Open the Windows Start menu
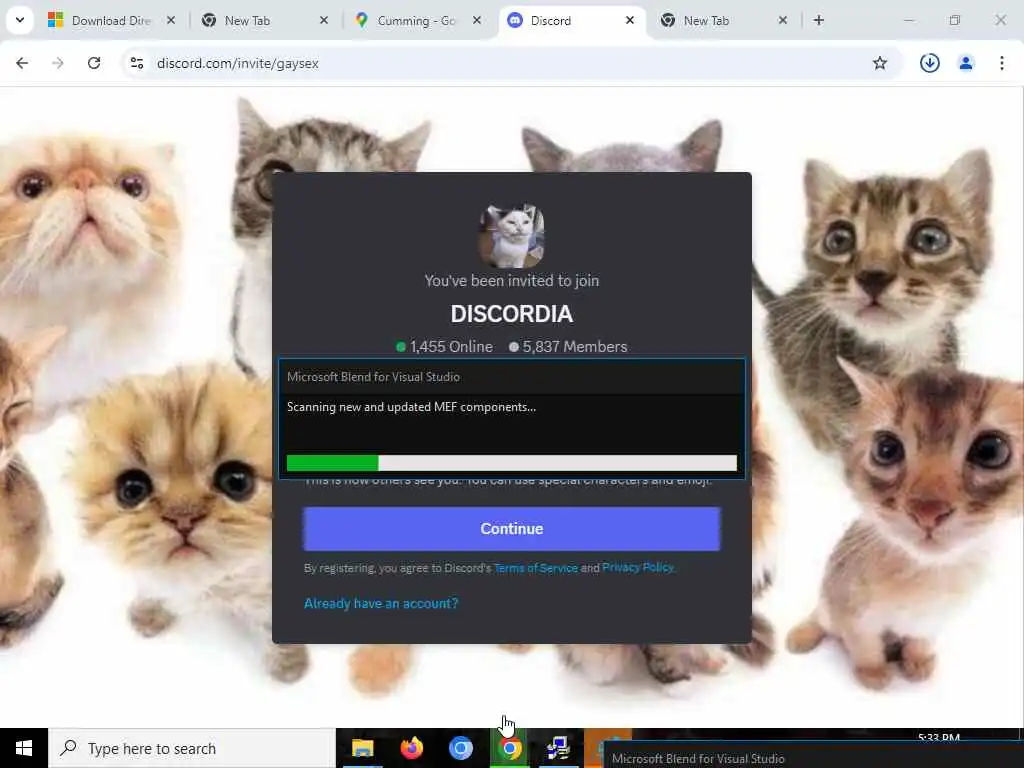The image size is (1024, 768). click(x=24, y=748)
